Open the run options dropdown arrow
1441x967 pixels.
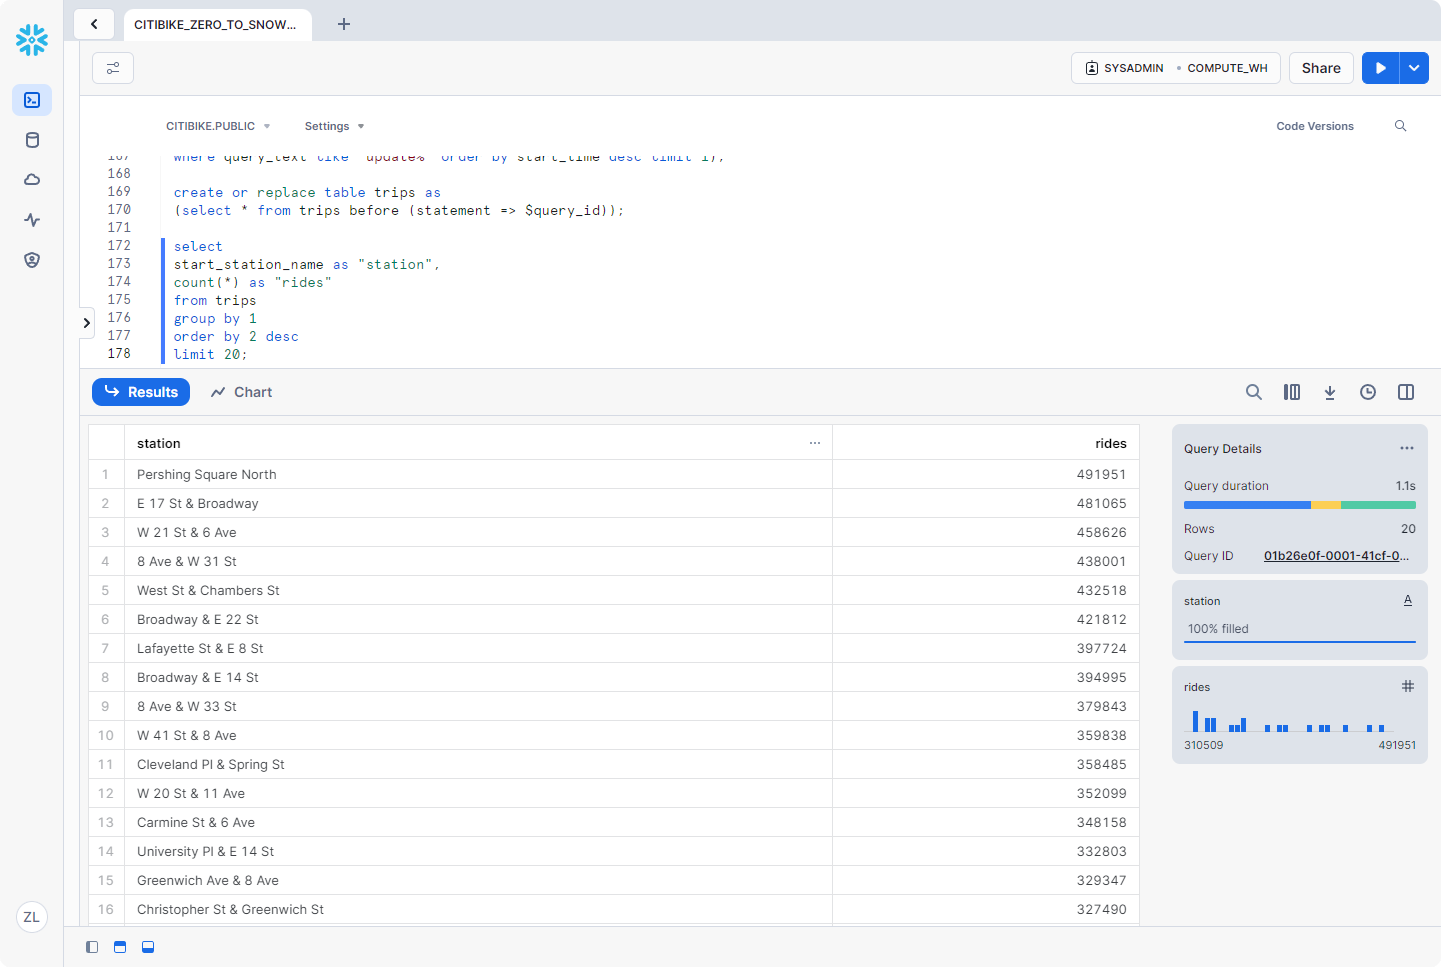(x=1414, y=68)
